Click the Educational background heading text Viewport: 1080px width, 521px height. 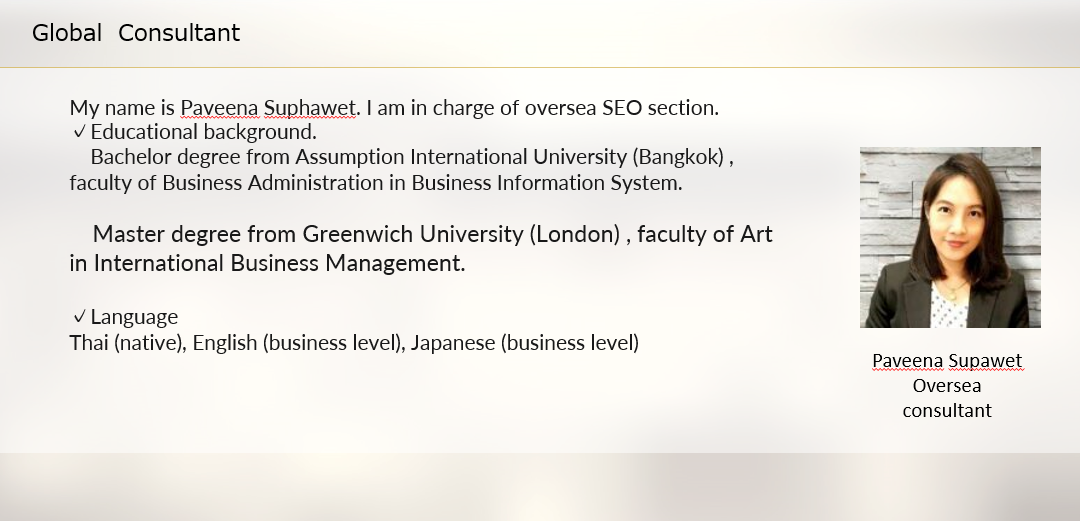(x=203, y=132)
